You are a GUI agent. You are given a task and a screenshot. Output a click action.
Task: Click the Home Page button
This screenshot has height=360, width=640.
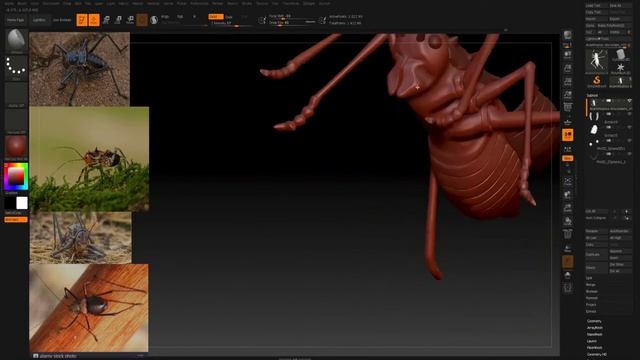(x=16, y=20)
